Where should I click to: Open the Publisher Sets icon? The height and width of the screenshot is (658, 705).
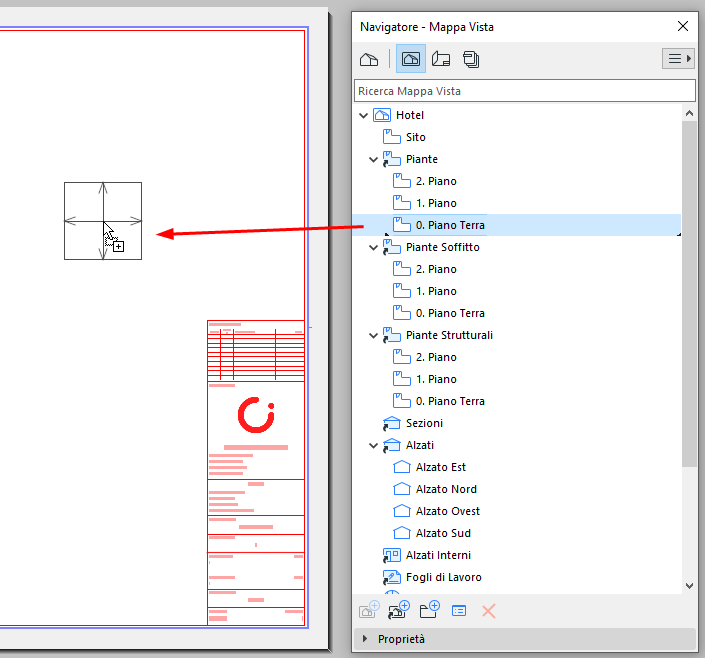pos(471,59)
